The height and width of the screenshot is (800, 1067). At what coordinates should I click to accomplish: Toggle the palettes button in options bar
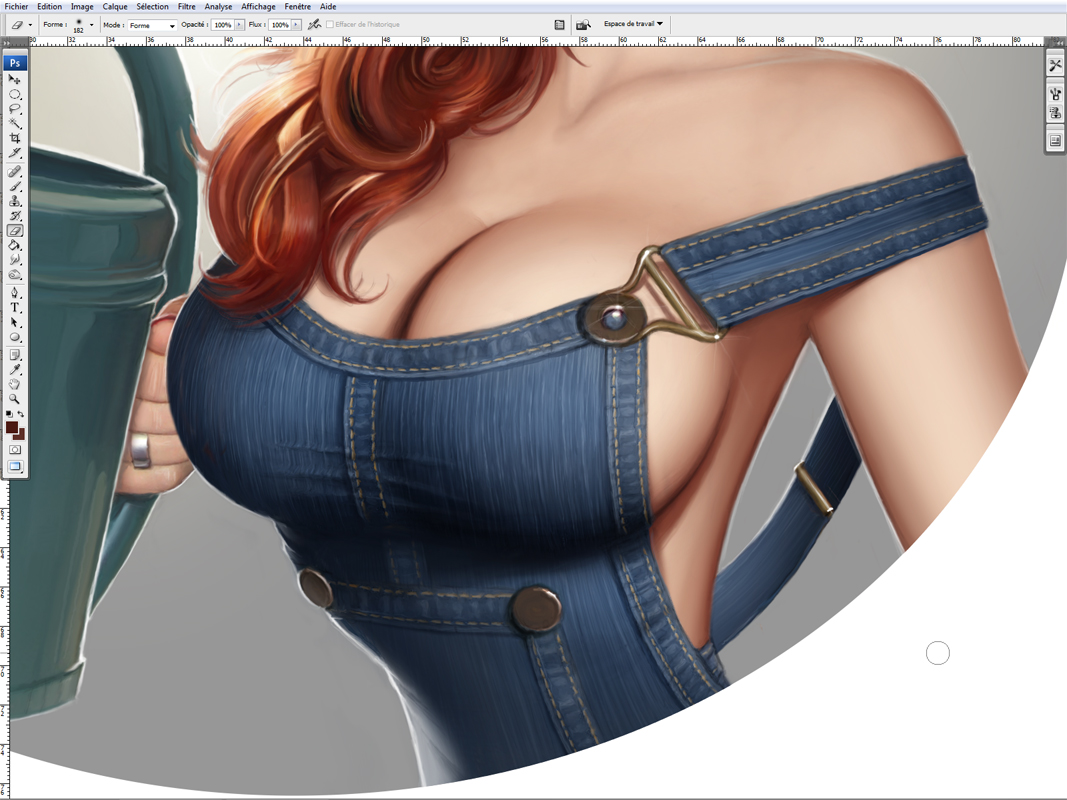tap(559, 24)
